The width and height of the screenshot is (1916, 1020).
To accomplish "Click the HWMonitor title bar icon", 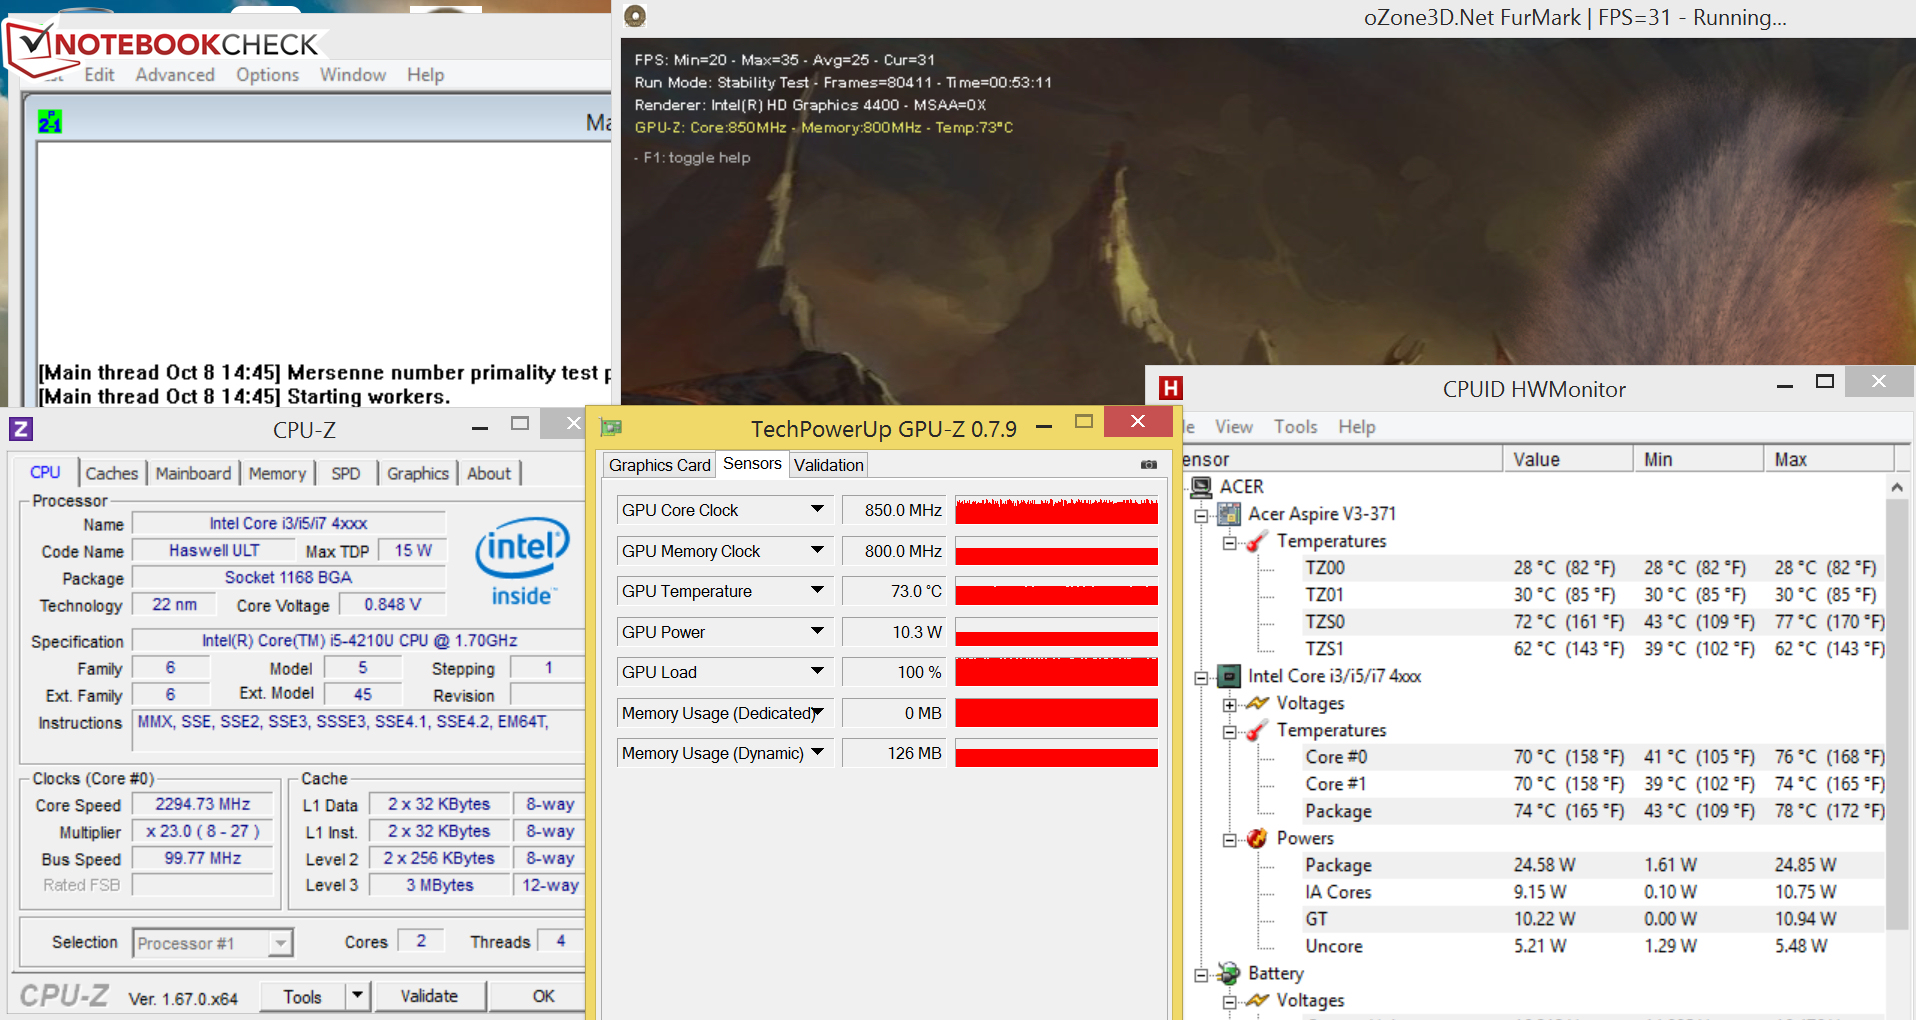I will [1170, 388].
